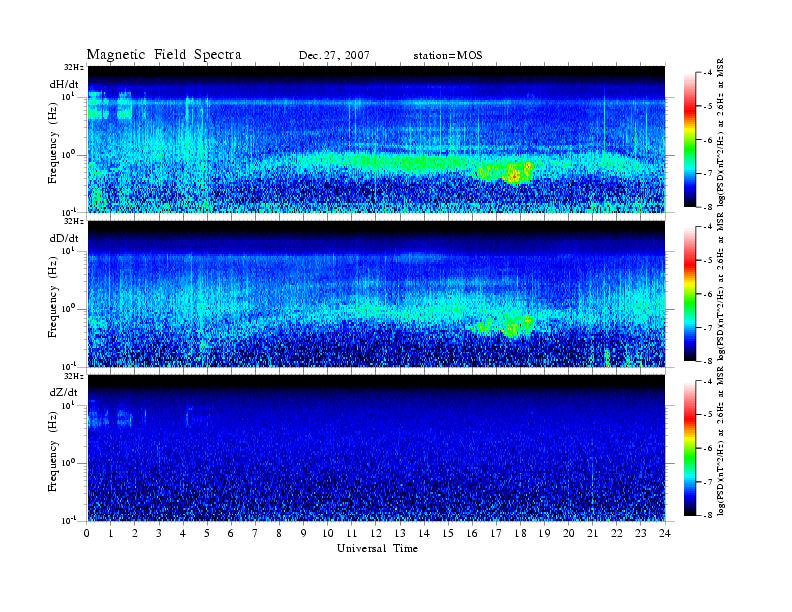
Task: Click the hour 2 tick label
Action: [x=135, y=533]
